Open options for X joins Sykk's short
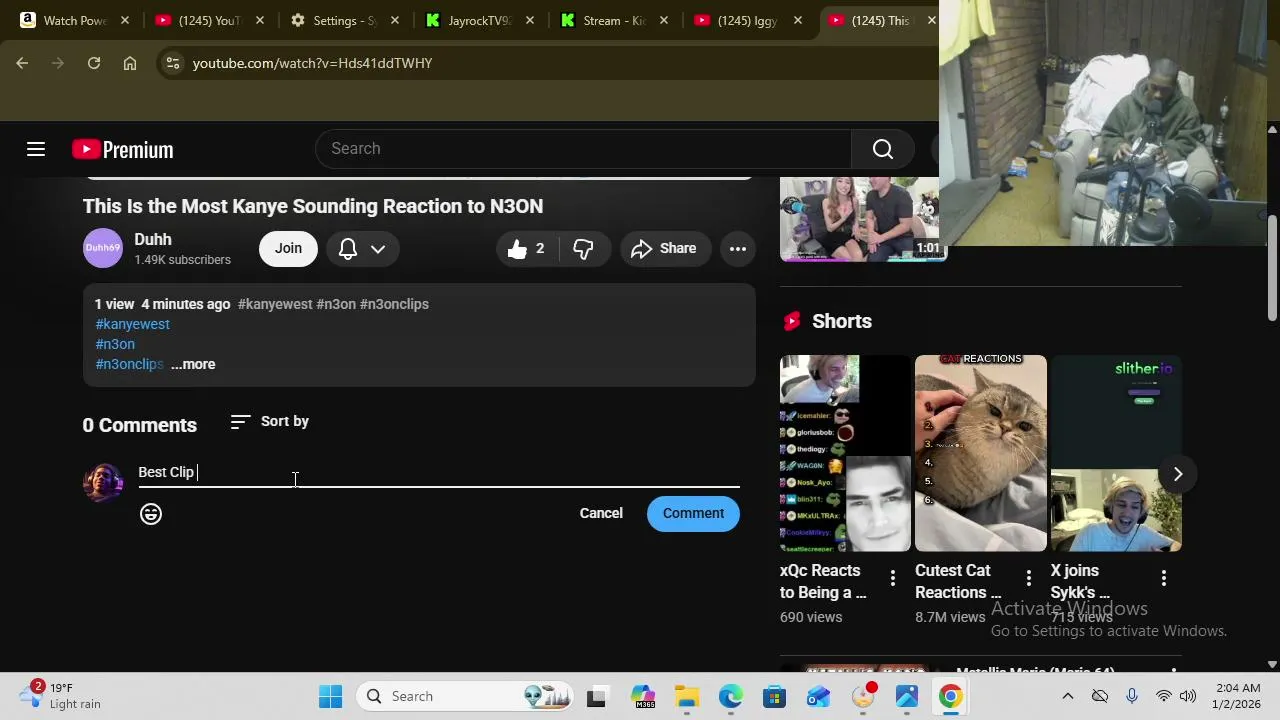Screen dimensions: 1280x720 1164,578
